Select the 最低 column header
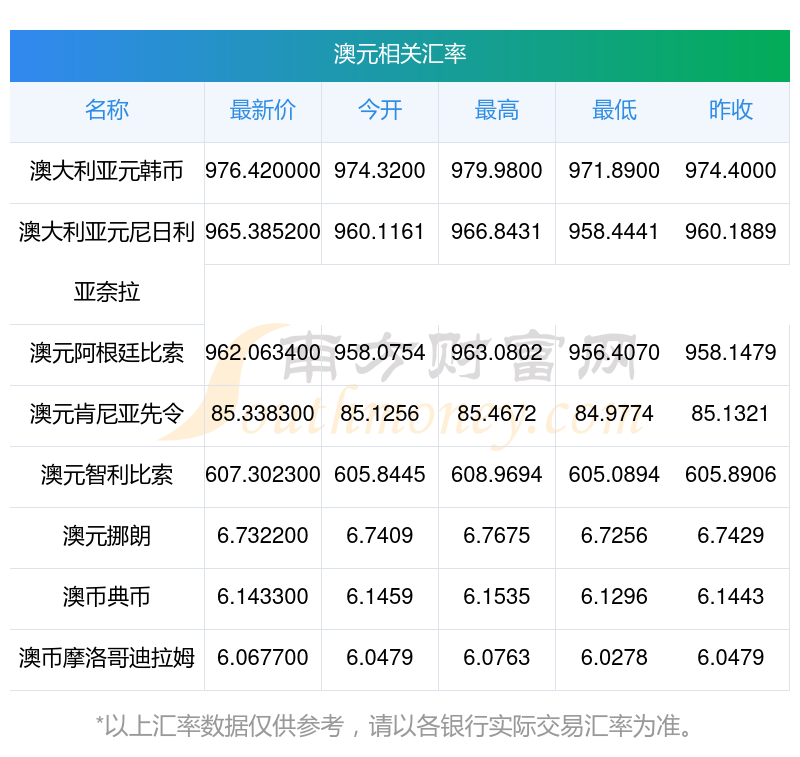This screenshot has height=757, width=800. [x=613, y=110]
